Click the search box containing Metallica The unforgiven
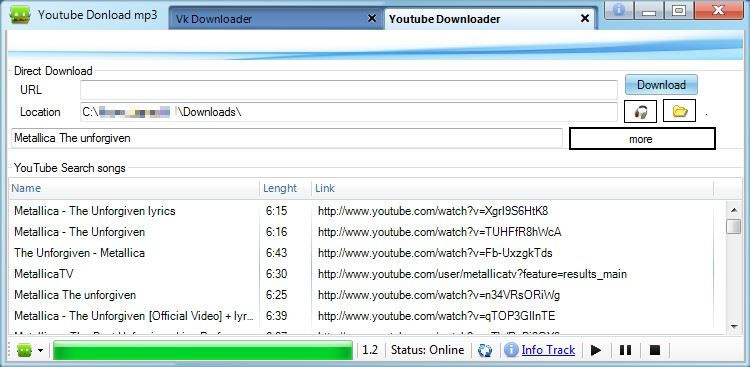750x367 pixels. pyautogui.click(x=287, y=138)
